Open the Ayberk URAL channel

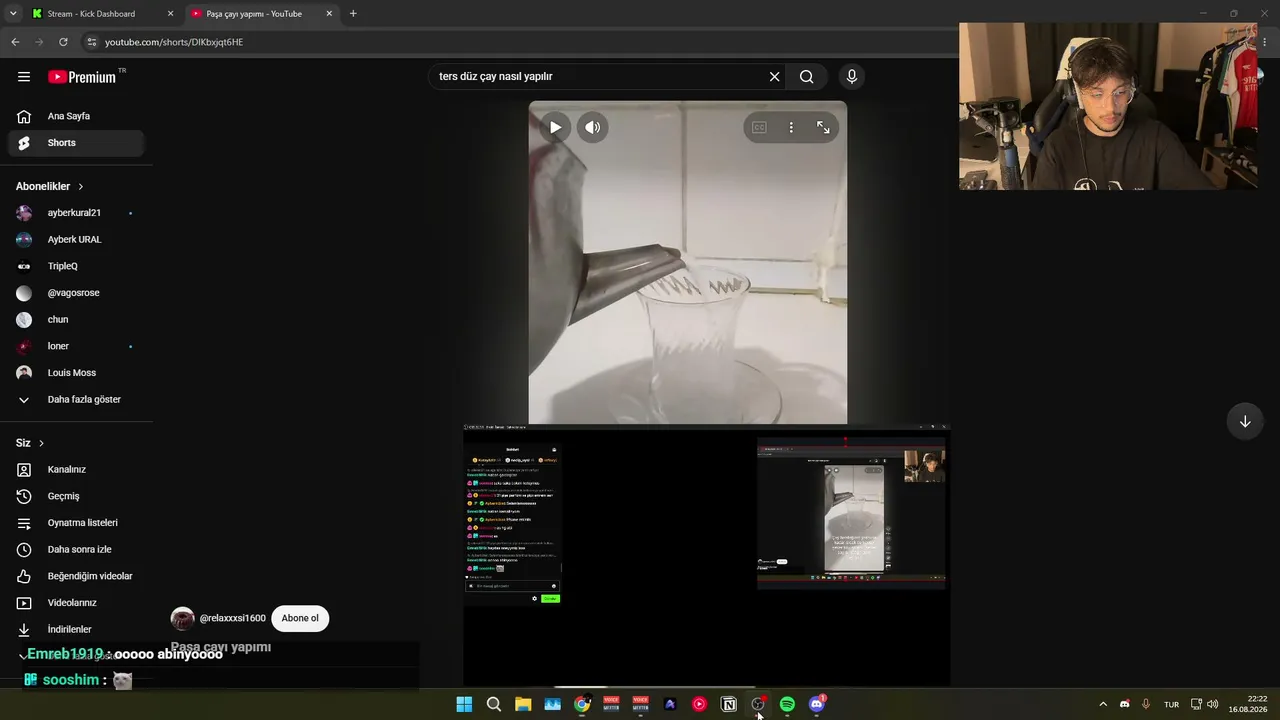pos(76,240)
